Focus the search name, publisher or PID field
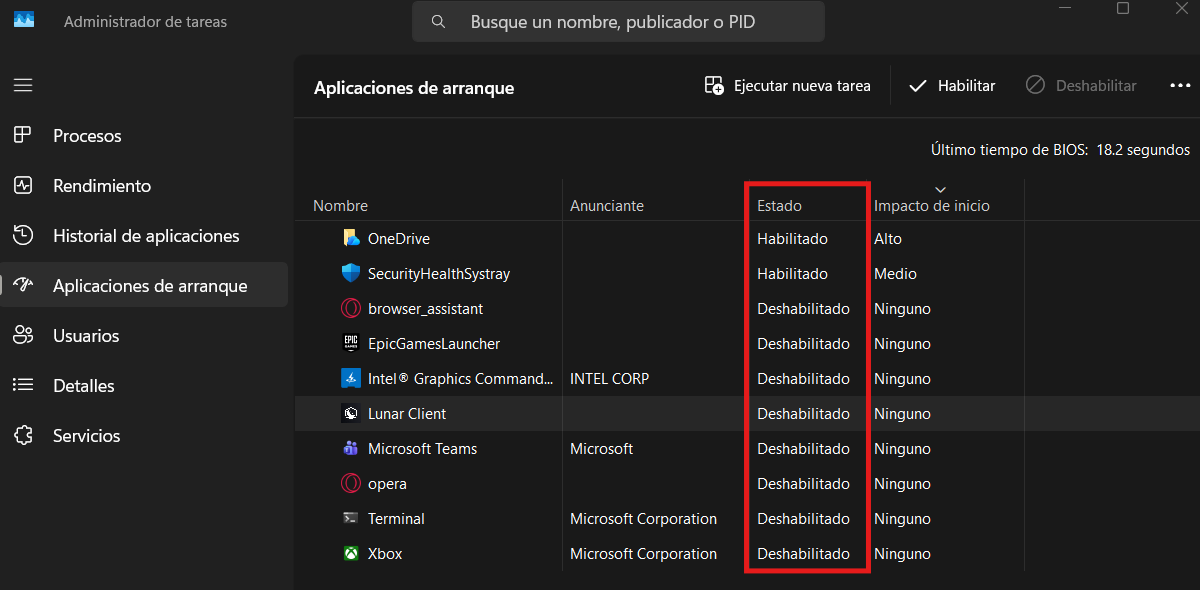The height and width of the screenshot is (590, 1200). 618,21
